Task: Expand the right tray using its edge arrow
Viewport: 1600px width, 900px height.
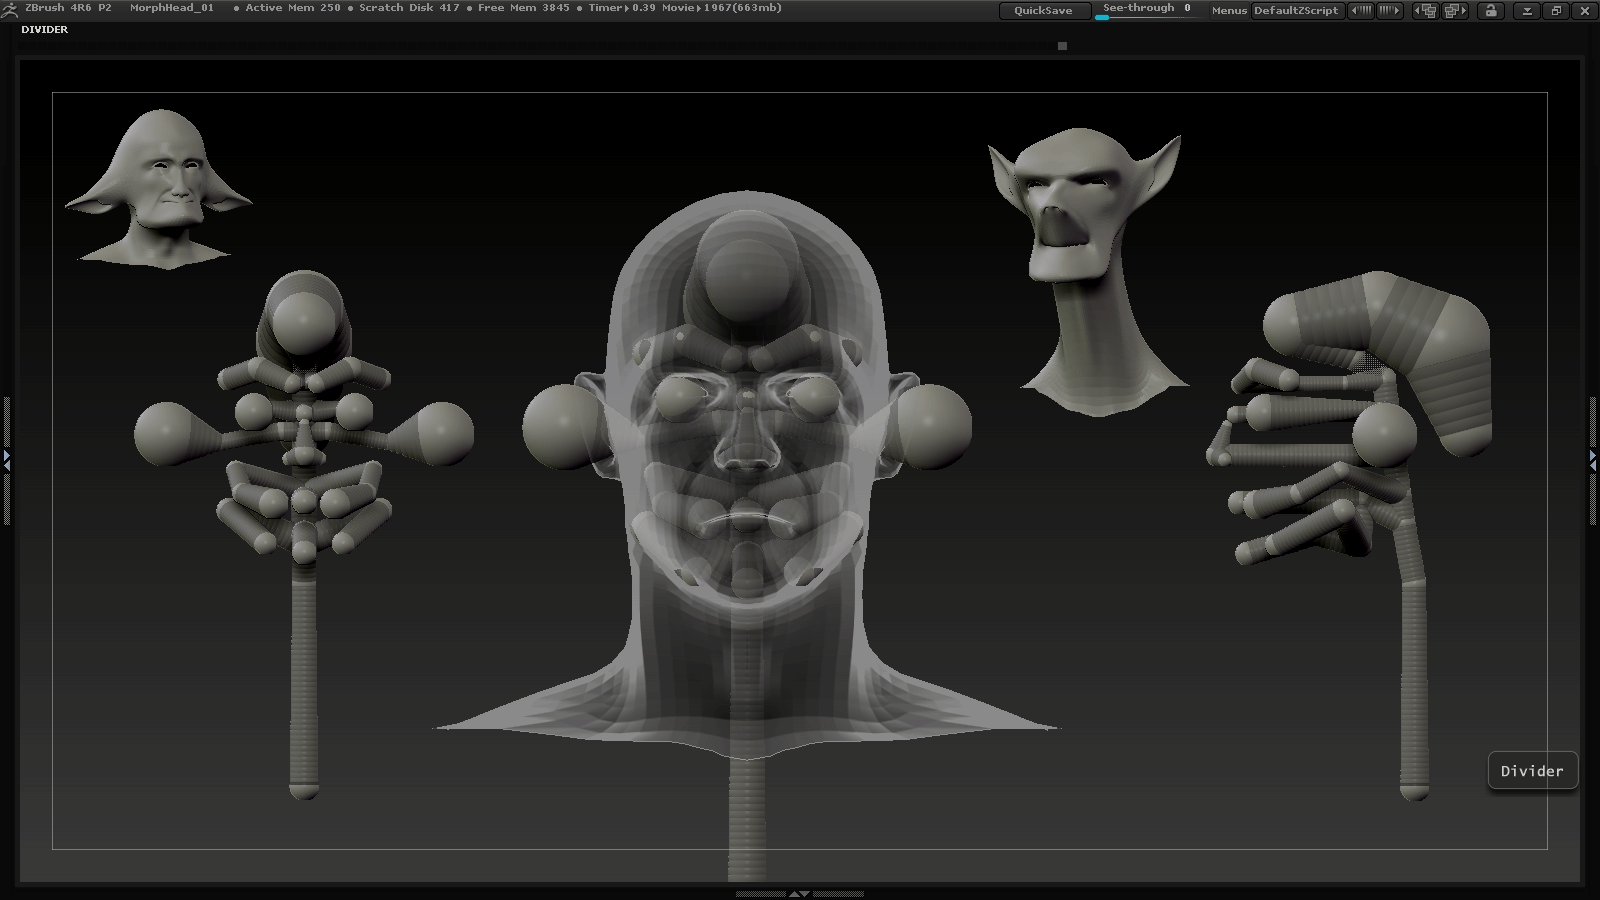Action: (x=1594, y=460)
